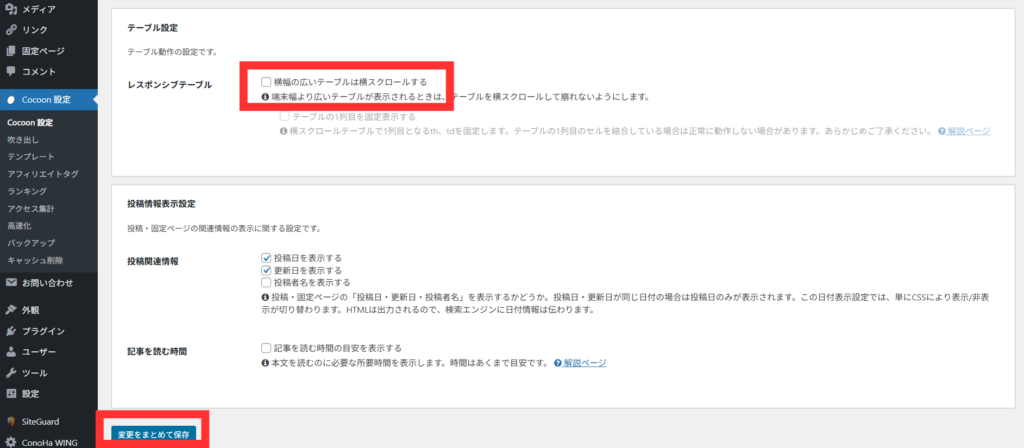The height and width of the screenshot is (448, 1024).
Task: Open キャッシュ削除 submenu item
Action: click(x=35, y=260)
